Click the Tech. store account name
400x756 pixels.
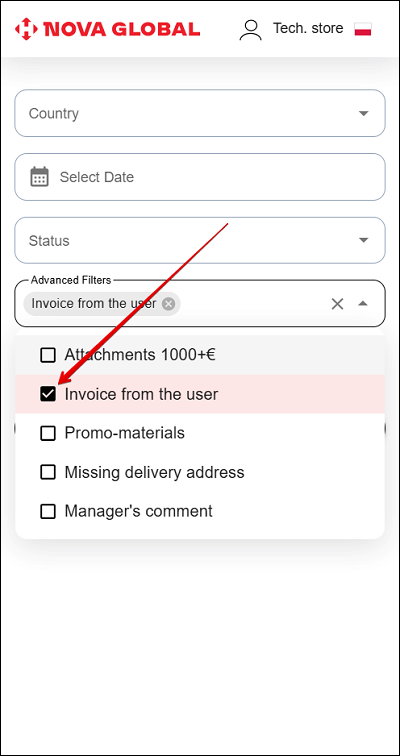click(x=308, y=28)
